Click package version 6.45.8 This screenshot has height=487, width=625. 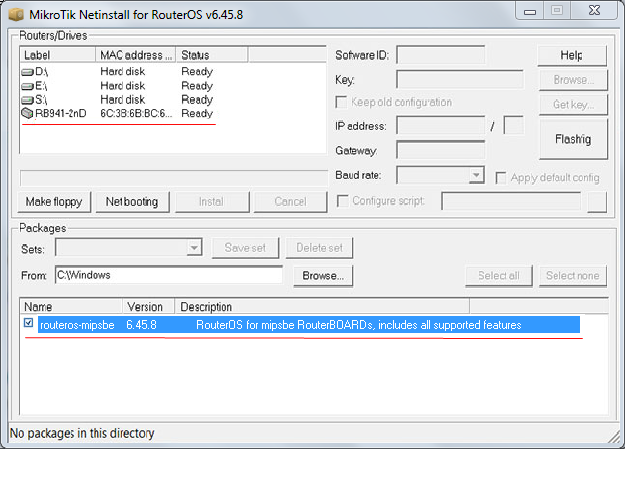142,325
